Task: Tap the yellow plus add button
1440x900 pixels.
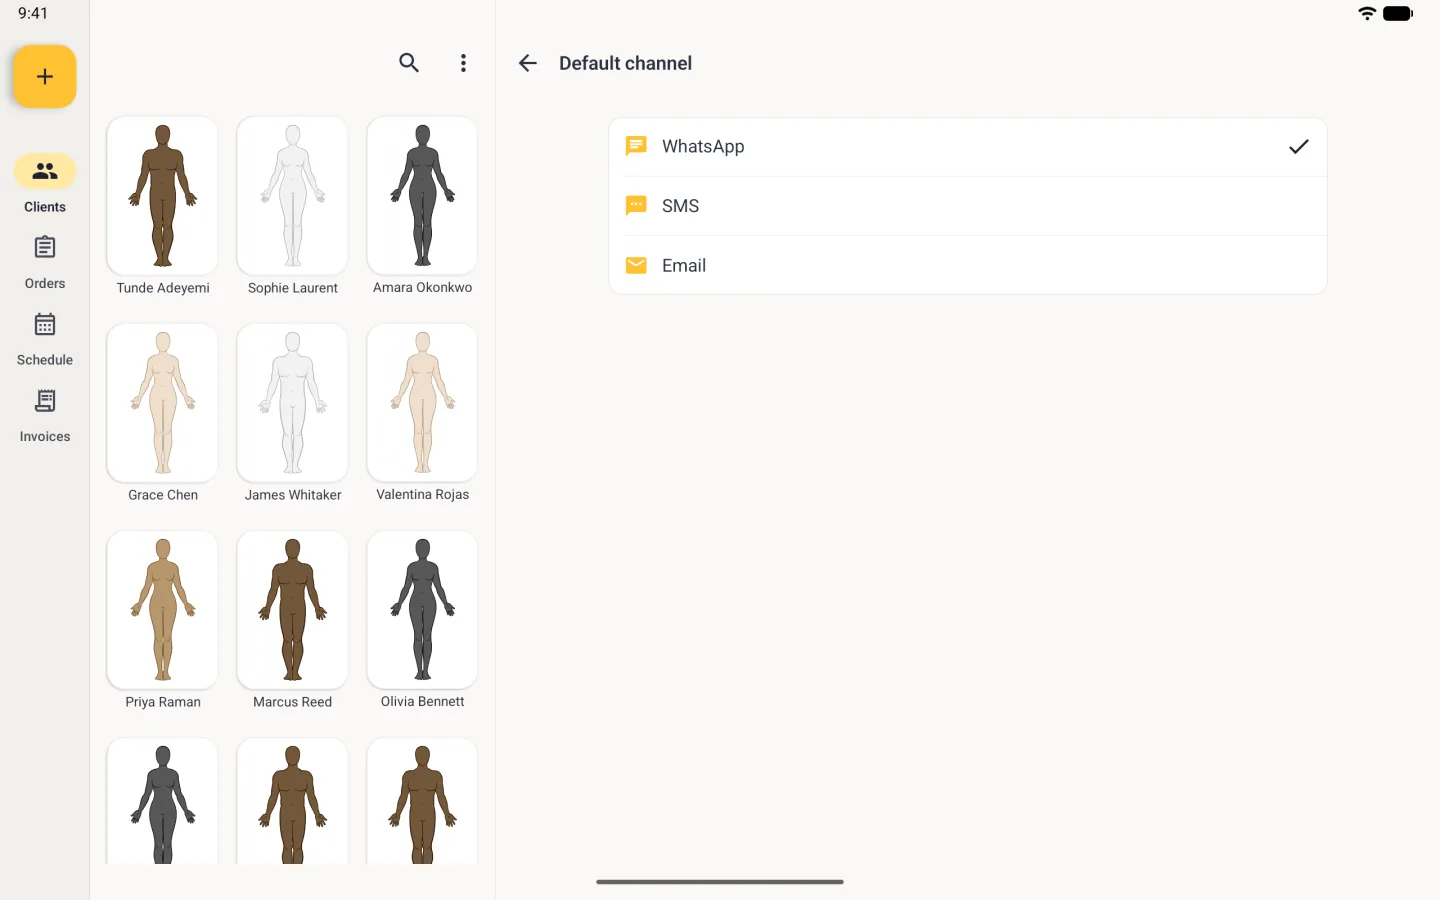Action: (x=45, y=76)
